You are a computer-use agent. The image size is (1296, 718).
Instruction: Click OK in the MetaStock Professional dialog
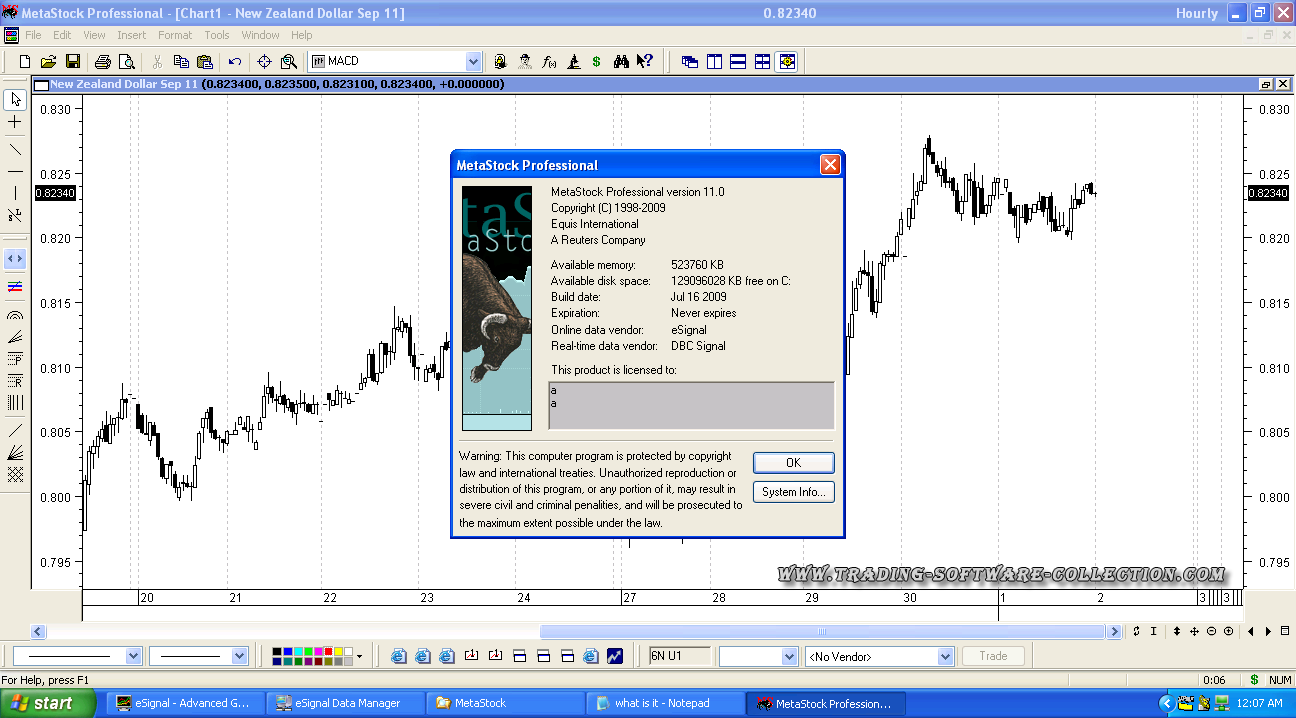click(793, 463)
